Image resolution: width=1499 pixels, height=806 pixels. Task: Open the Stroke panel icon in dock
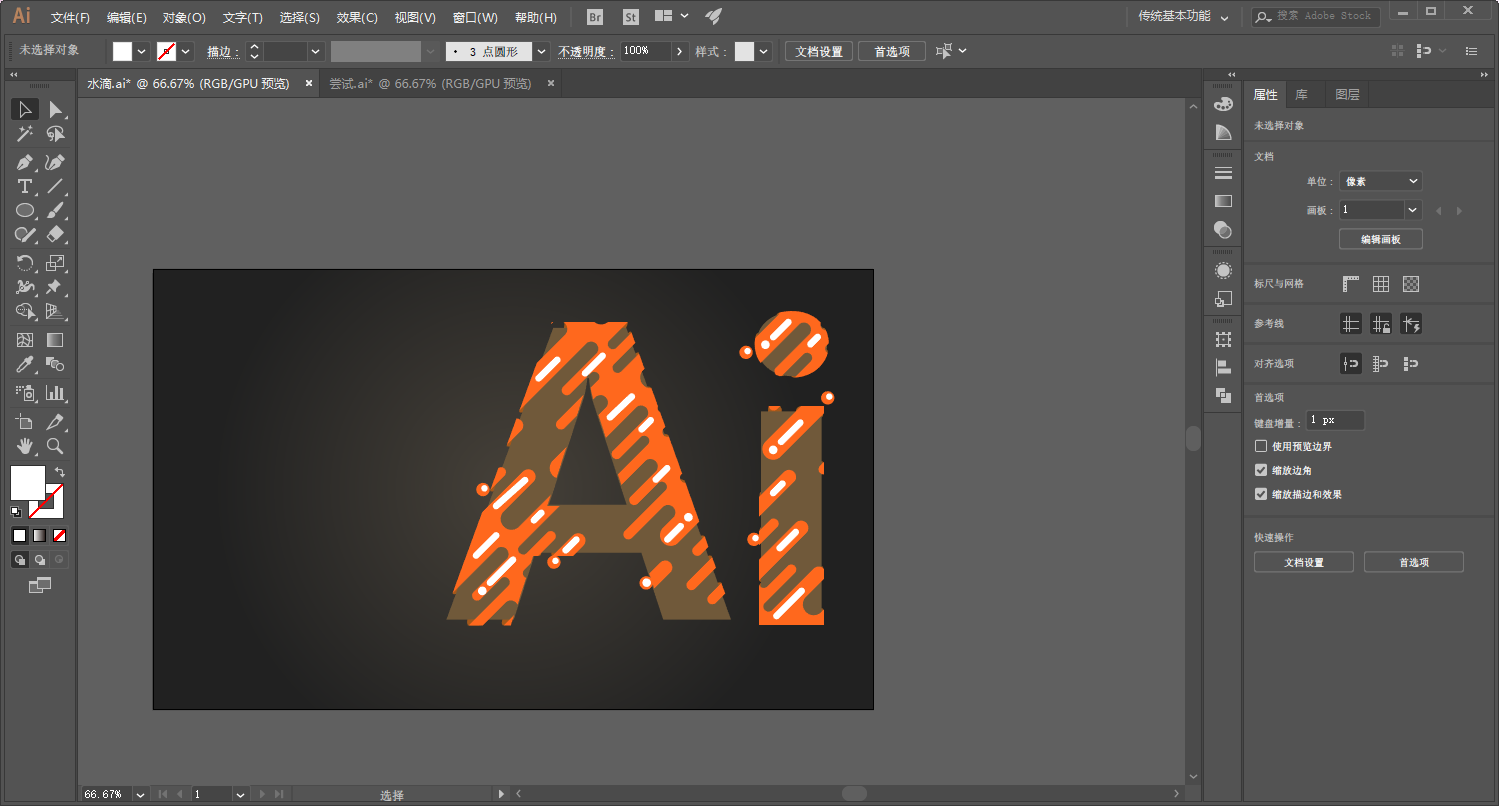tap(1223, 173)
